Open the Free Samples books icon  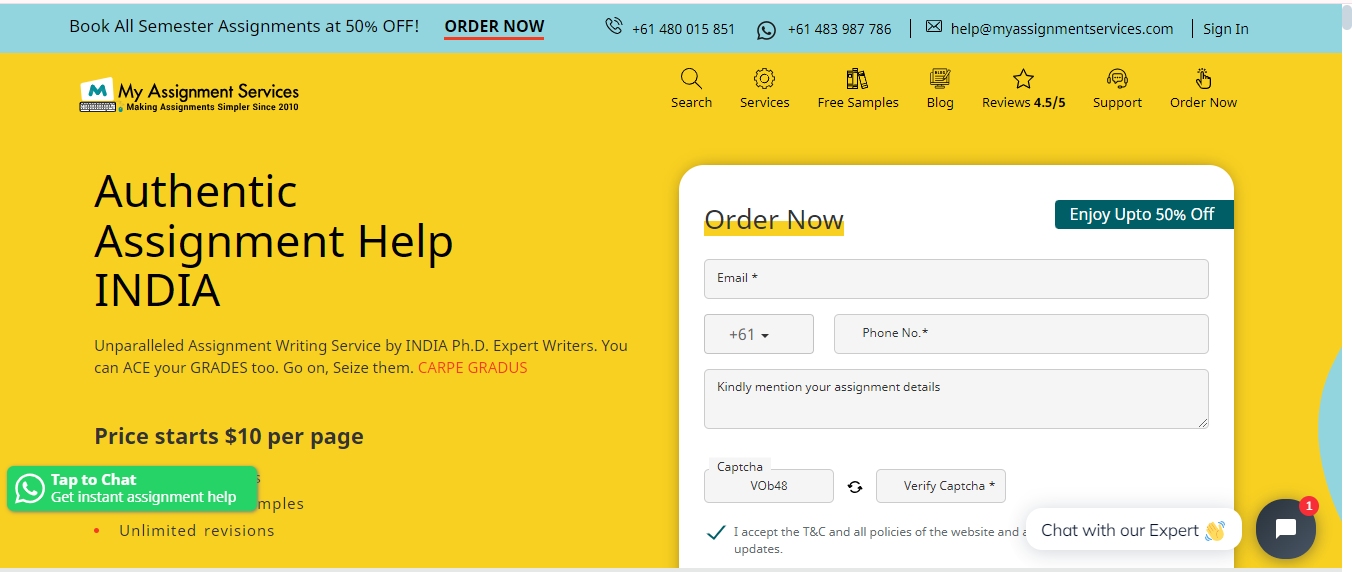pyautogui.click(x=857, y=79)
